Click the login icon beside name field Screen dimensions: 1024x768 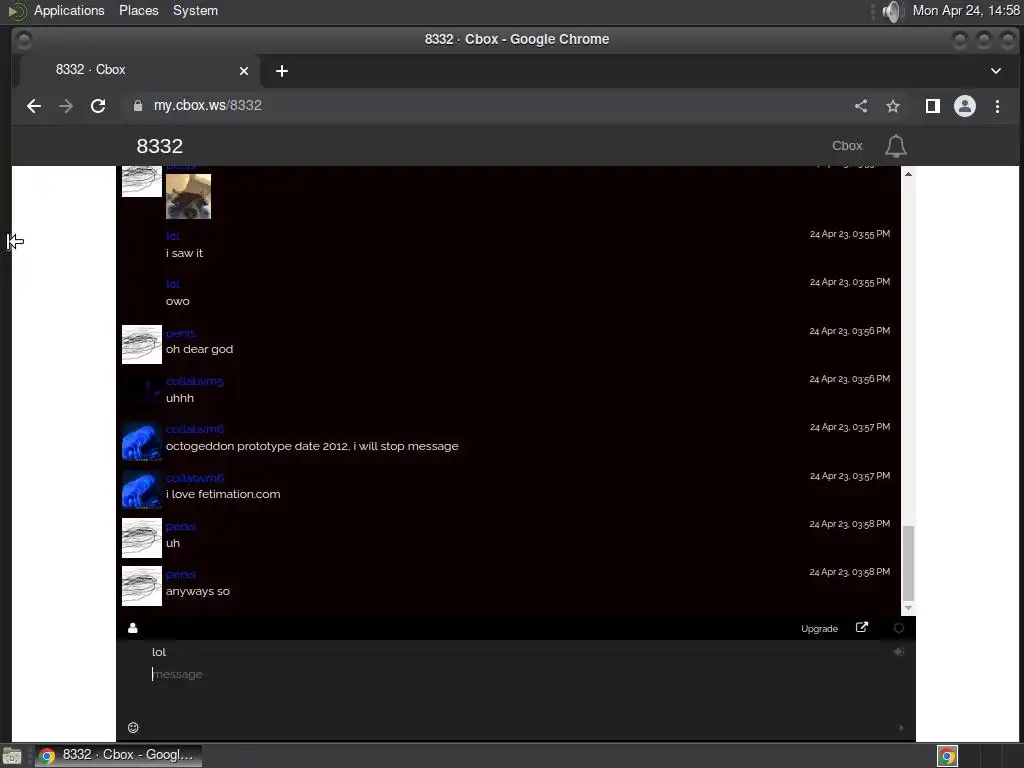coord(899,651)
